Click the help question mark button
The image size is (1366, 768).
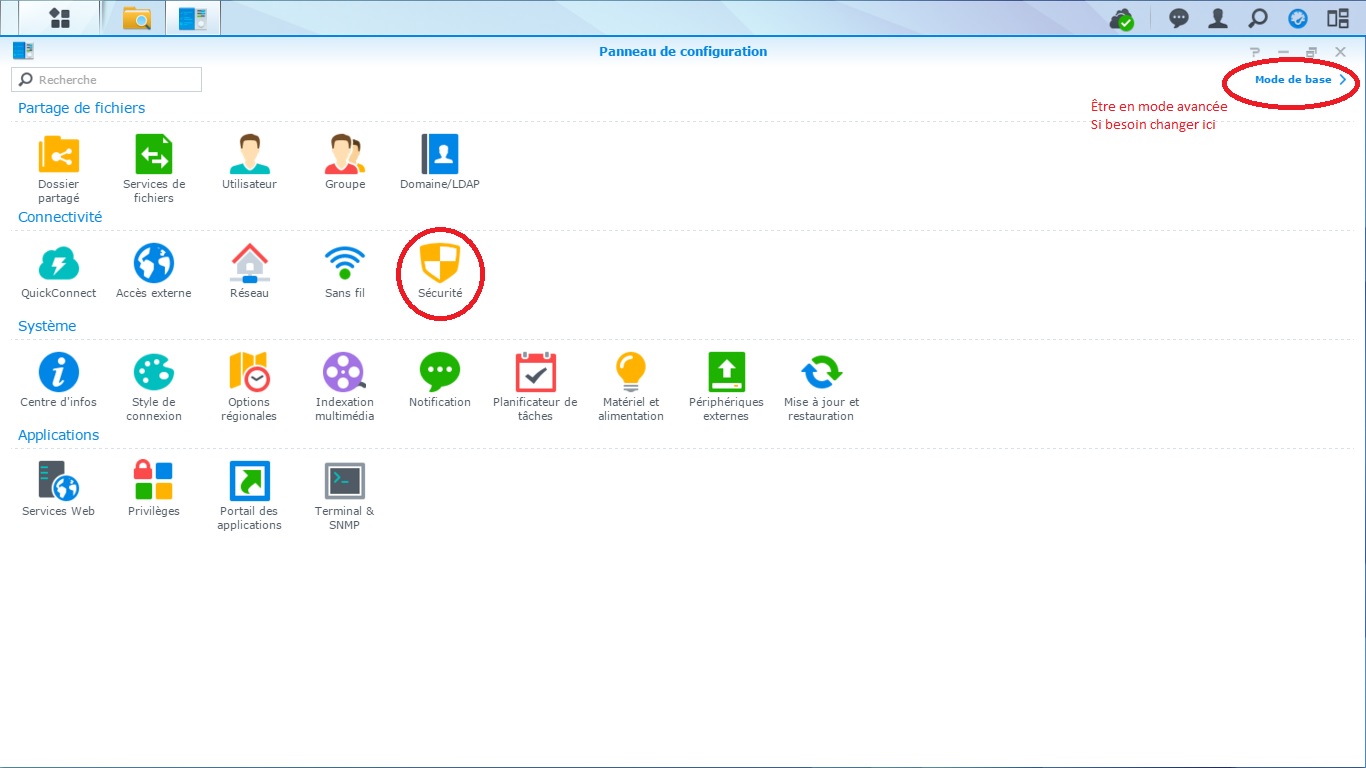pyautogui.click(x=1255, y=52)
